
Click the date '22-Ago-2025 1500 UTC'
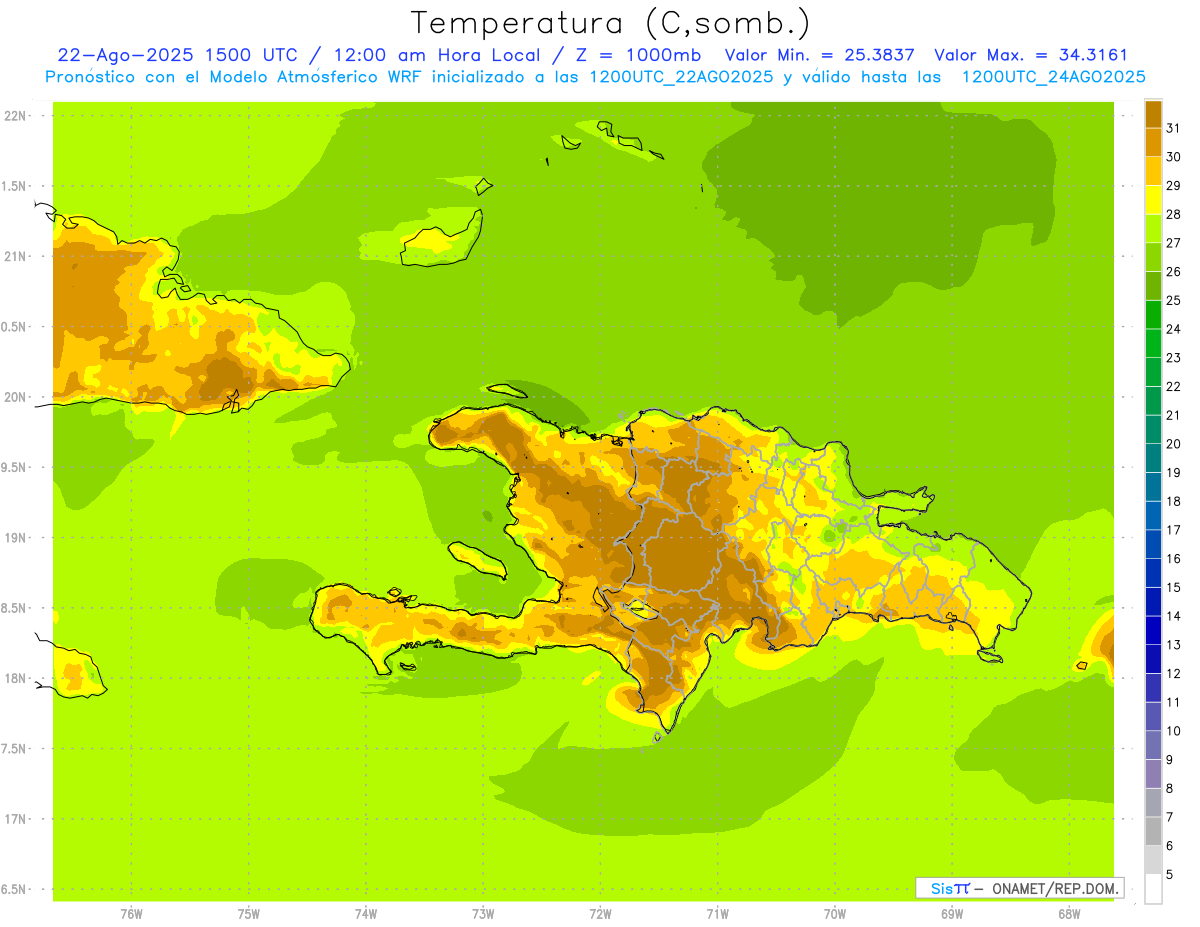[x=176, y=56]
